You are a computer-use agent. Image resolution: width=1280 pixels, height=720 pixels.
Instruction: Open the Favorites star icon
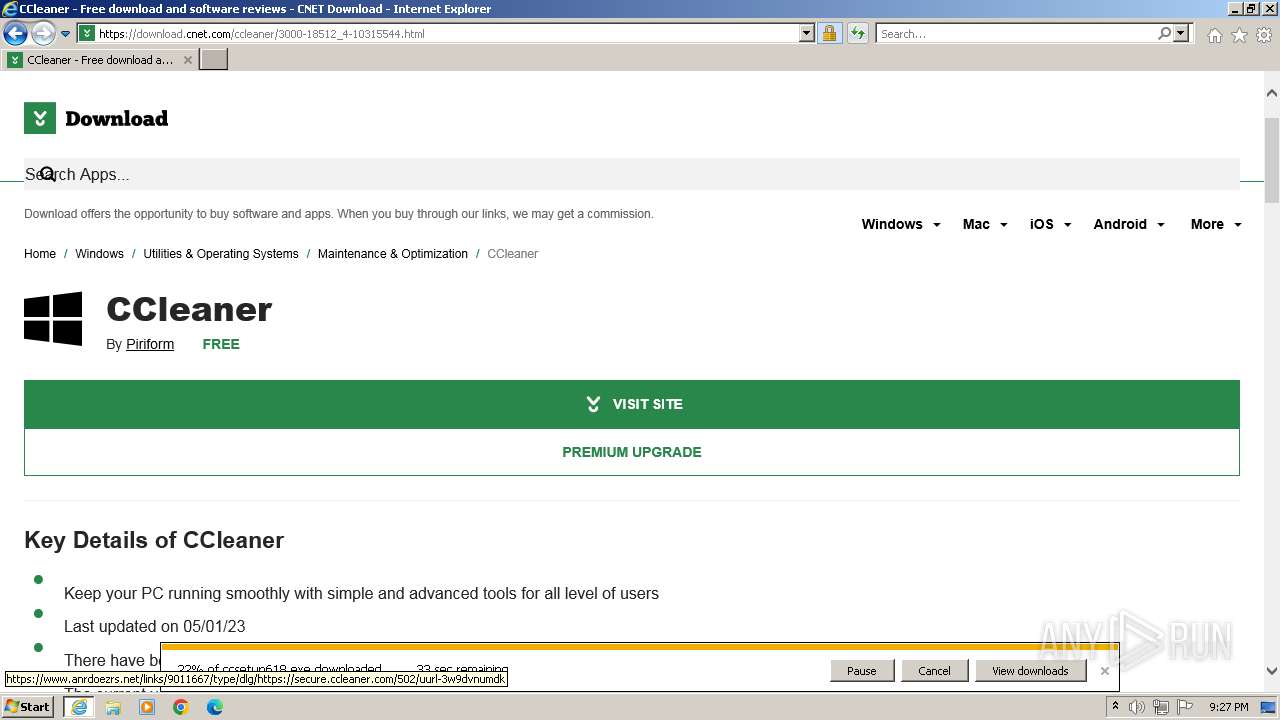point(1239,35)
